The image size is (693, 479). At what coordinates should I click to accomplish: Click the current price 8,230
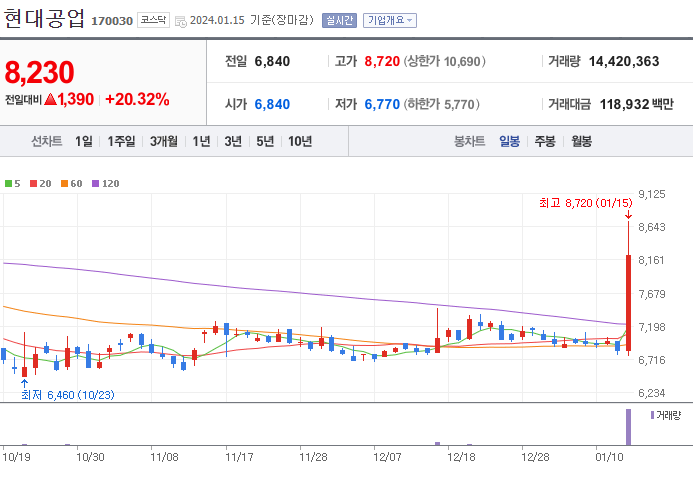39,72
